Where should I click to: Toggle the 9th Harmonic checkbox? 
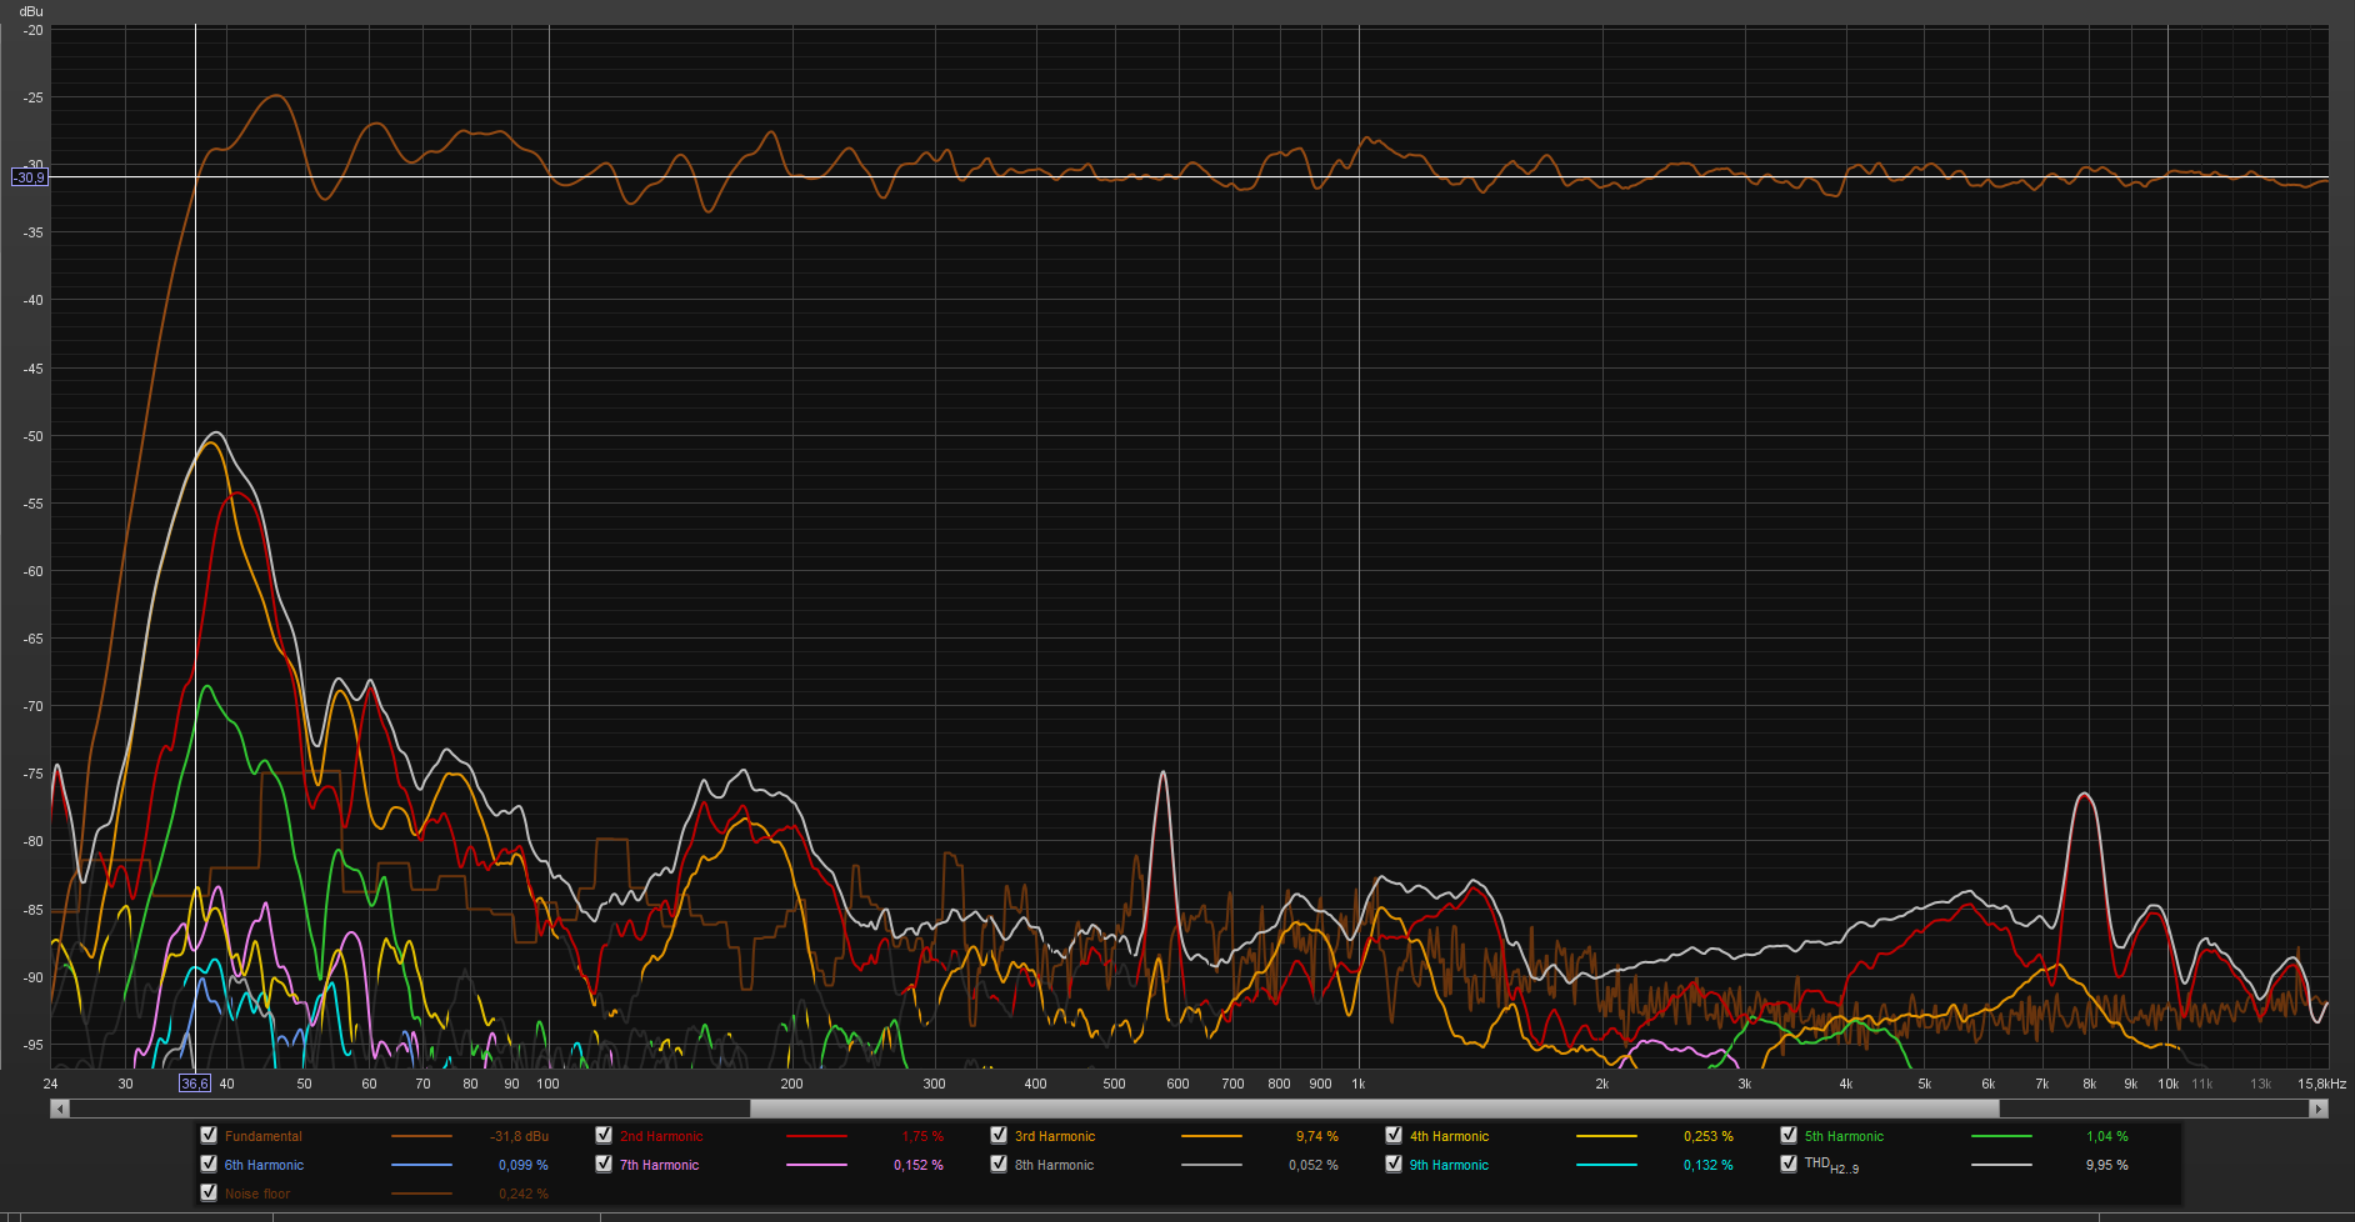pyautogui.click(x=1394, y=1164)
